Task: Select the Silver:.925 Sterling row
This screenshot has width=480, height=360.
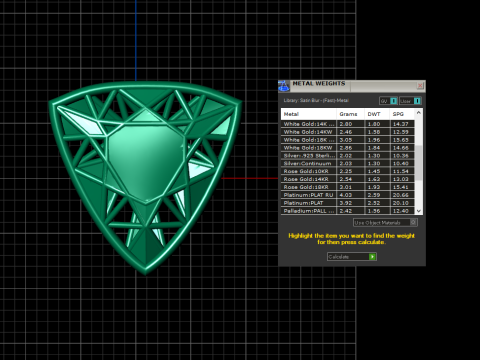Action: pos(348,156)
